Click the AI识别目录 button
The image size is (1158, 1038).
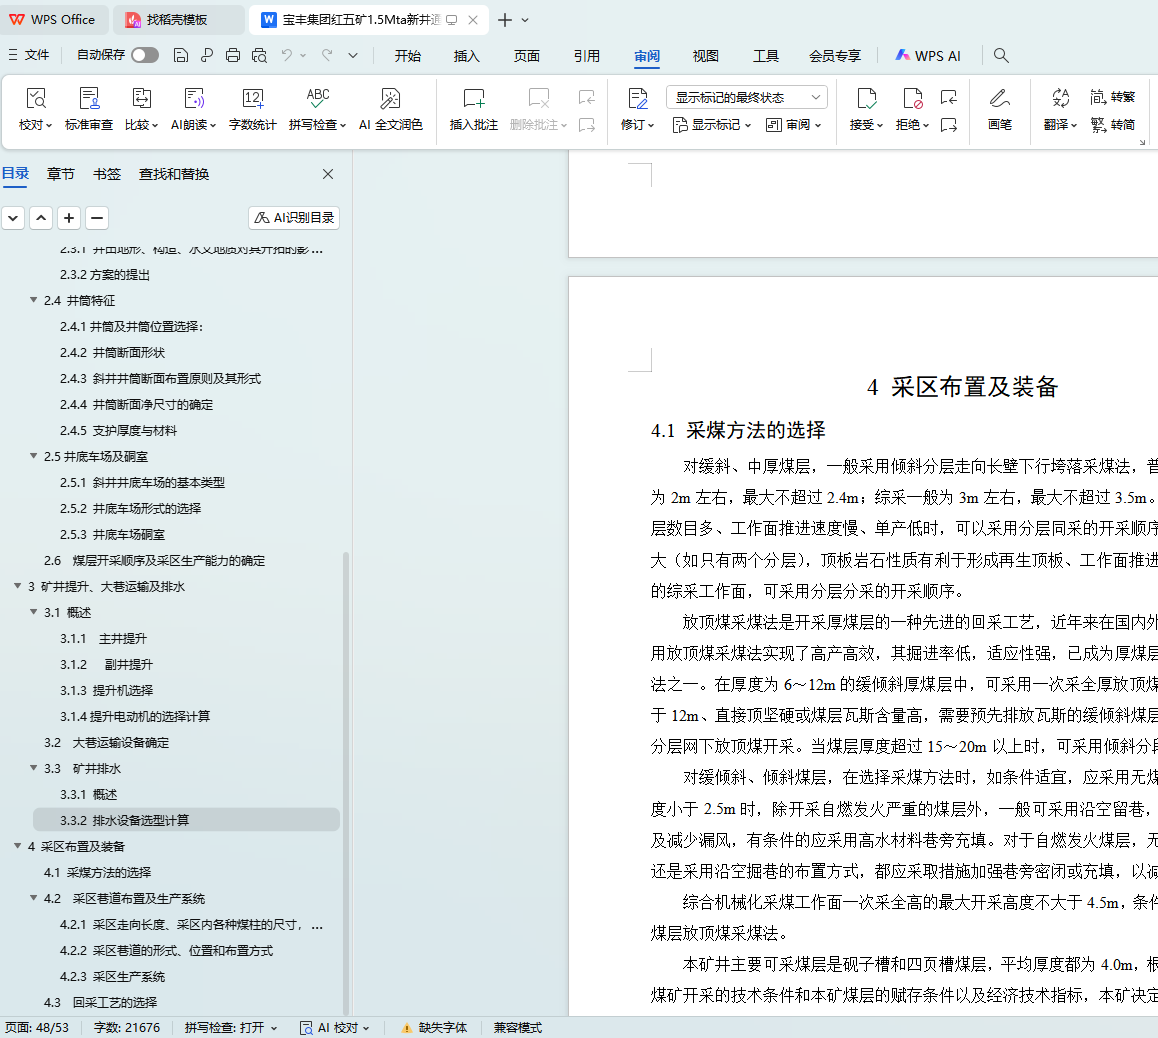tap(294, 218)
